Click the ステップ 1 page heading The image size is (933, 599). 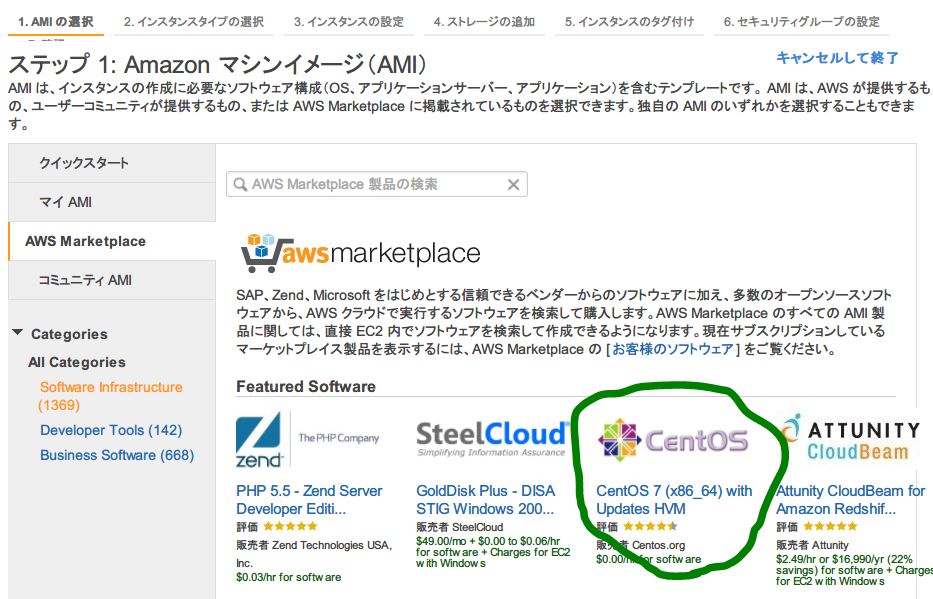218,64
